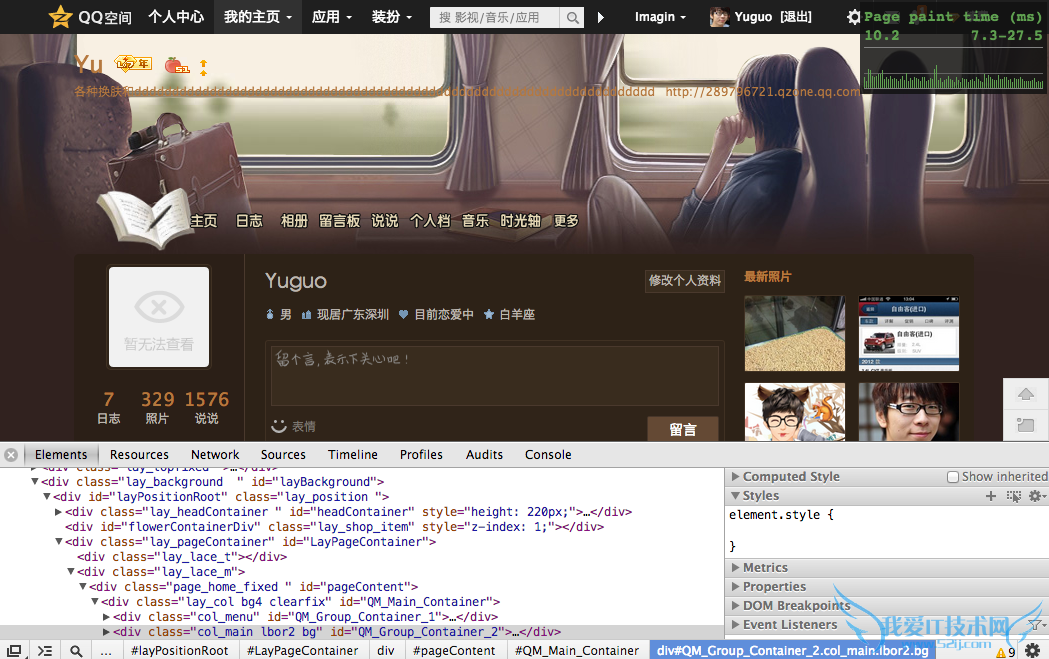The width and height of the screenshot is (1049, 659).
Task: Open the console drawer icon
Action: point(45,650)
